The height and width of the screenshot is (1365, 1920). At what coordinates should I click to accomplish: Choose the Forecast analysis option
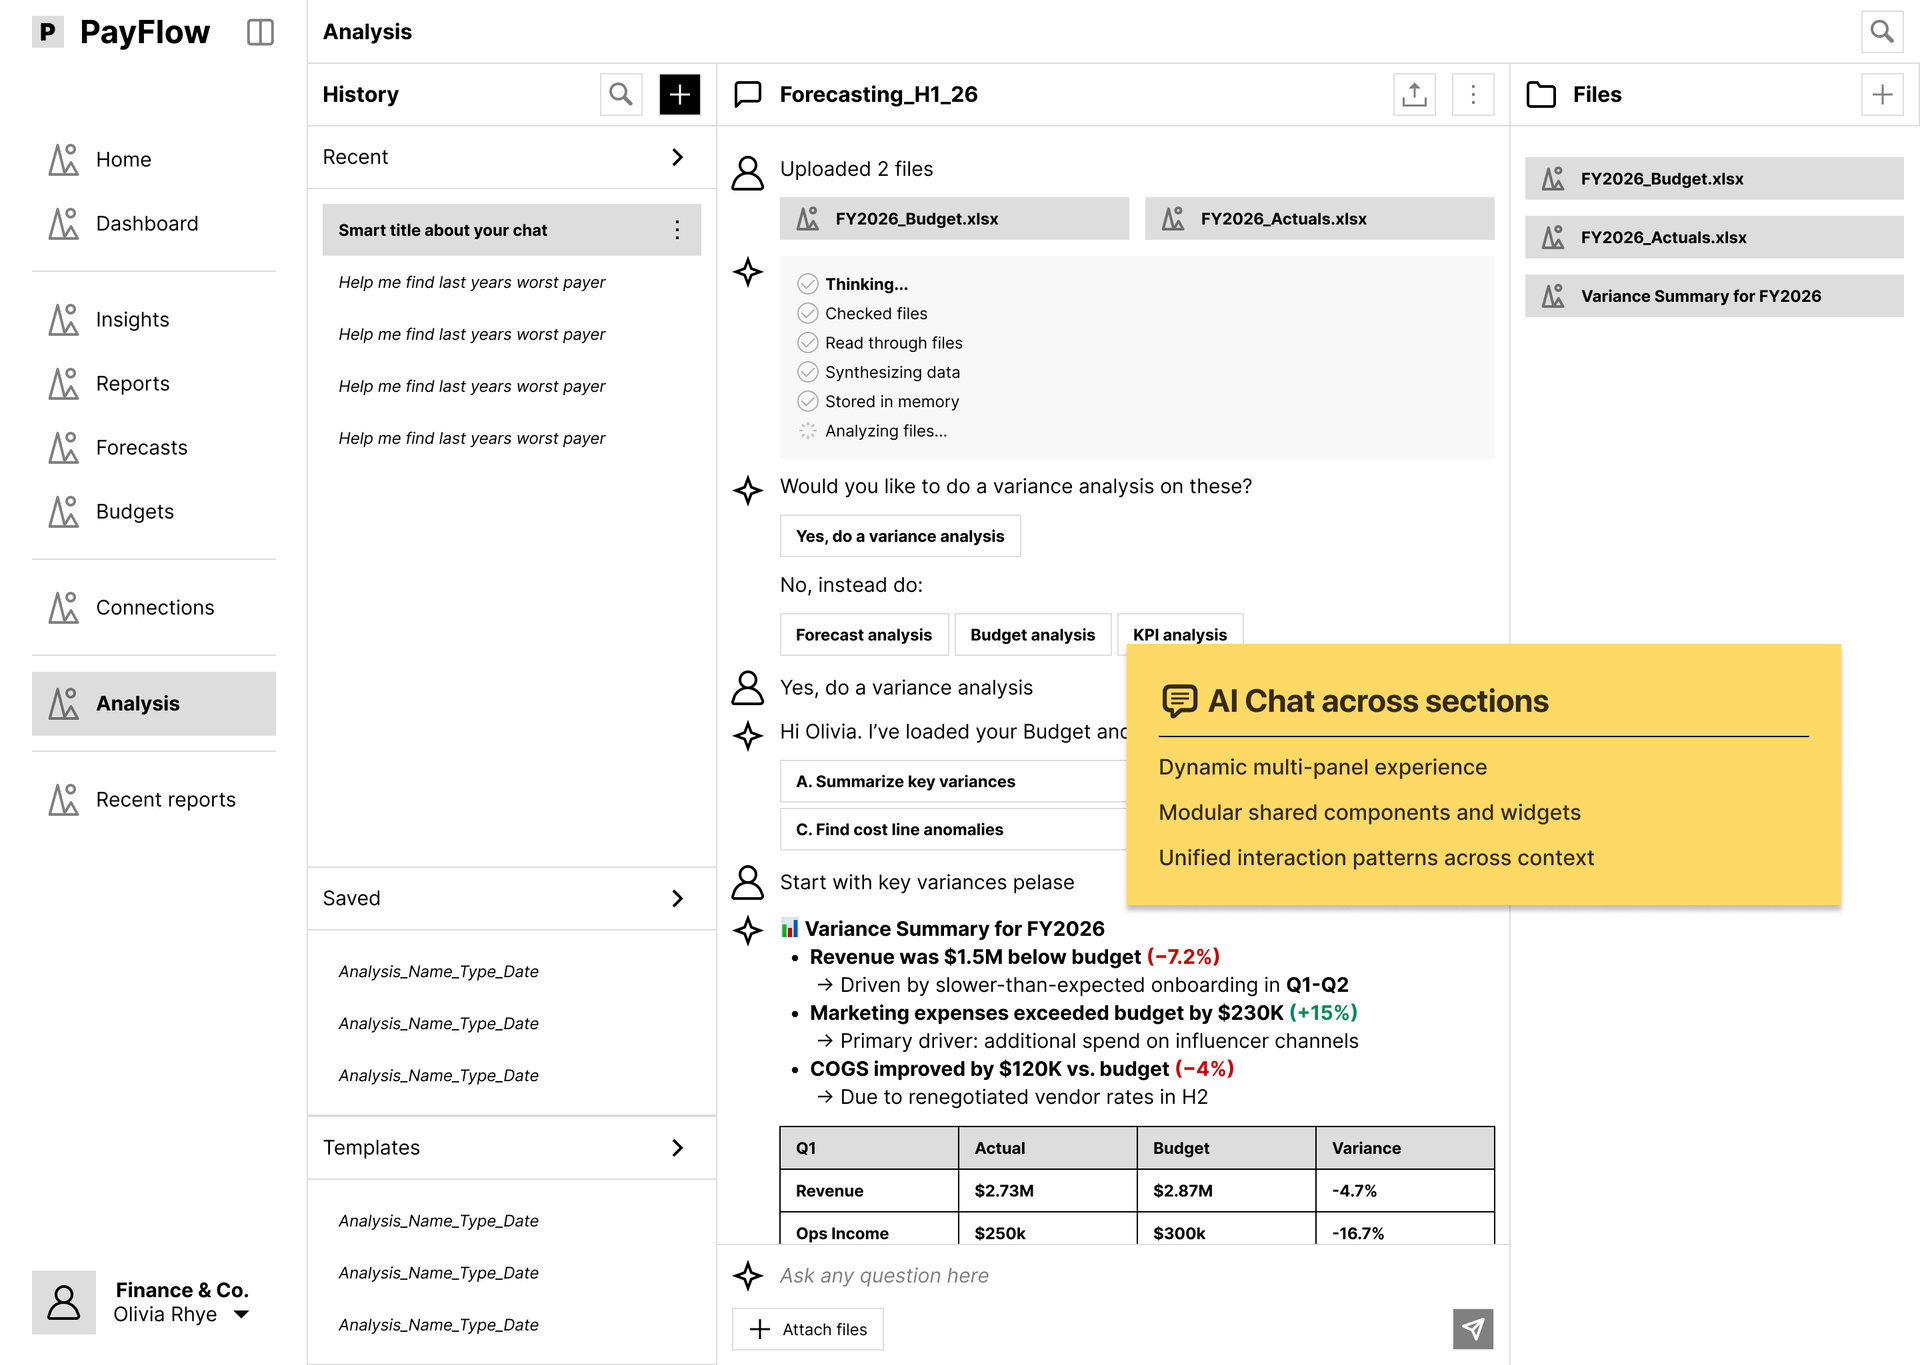click(x=863, y=635)
